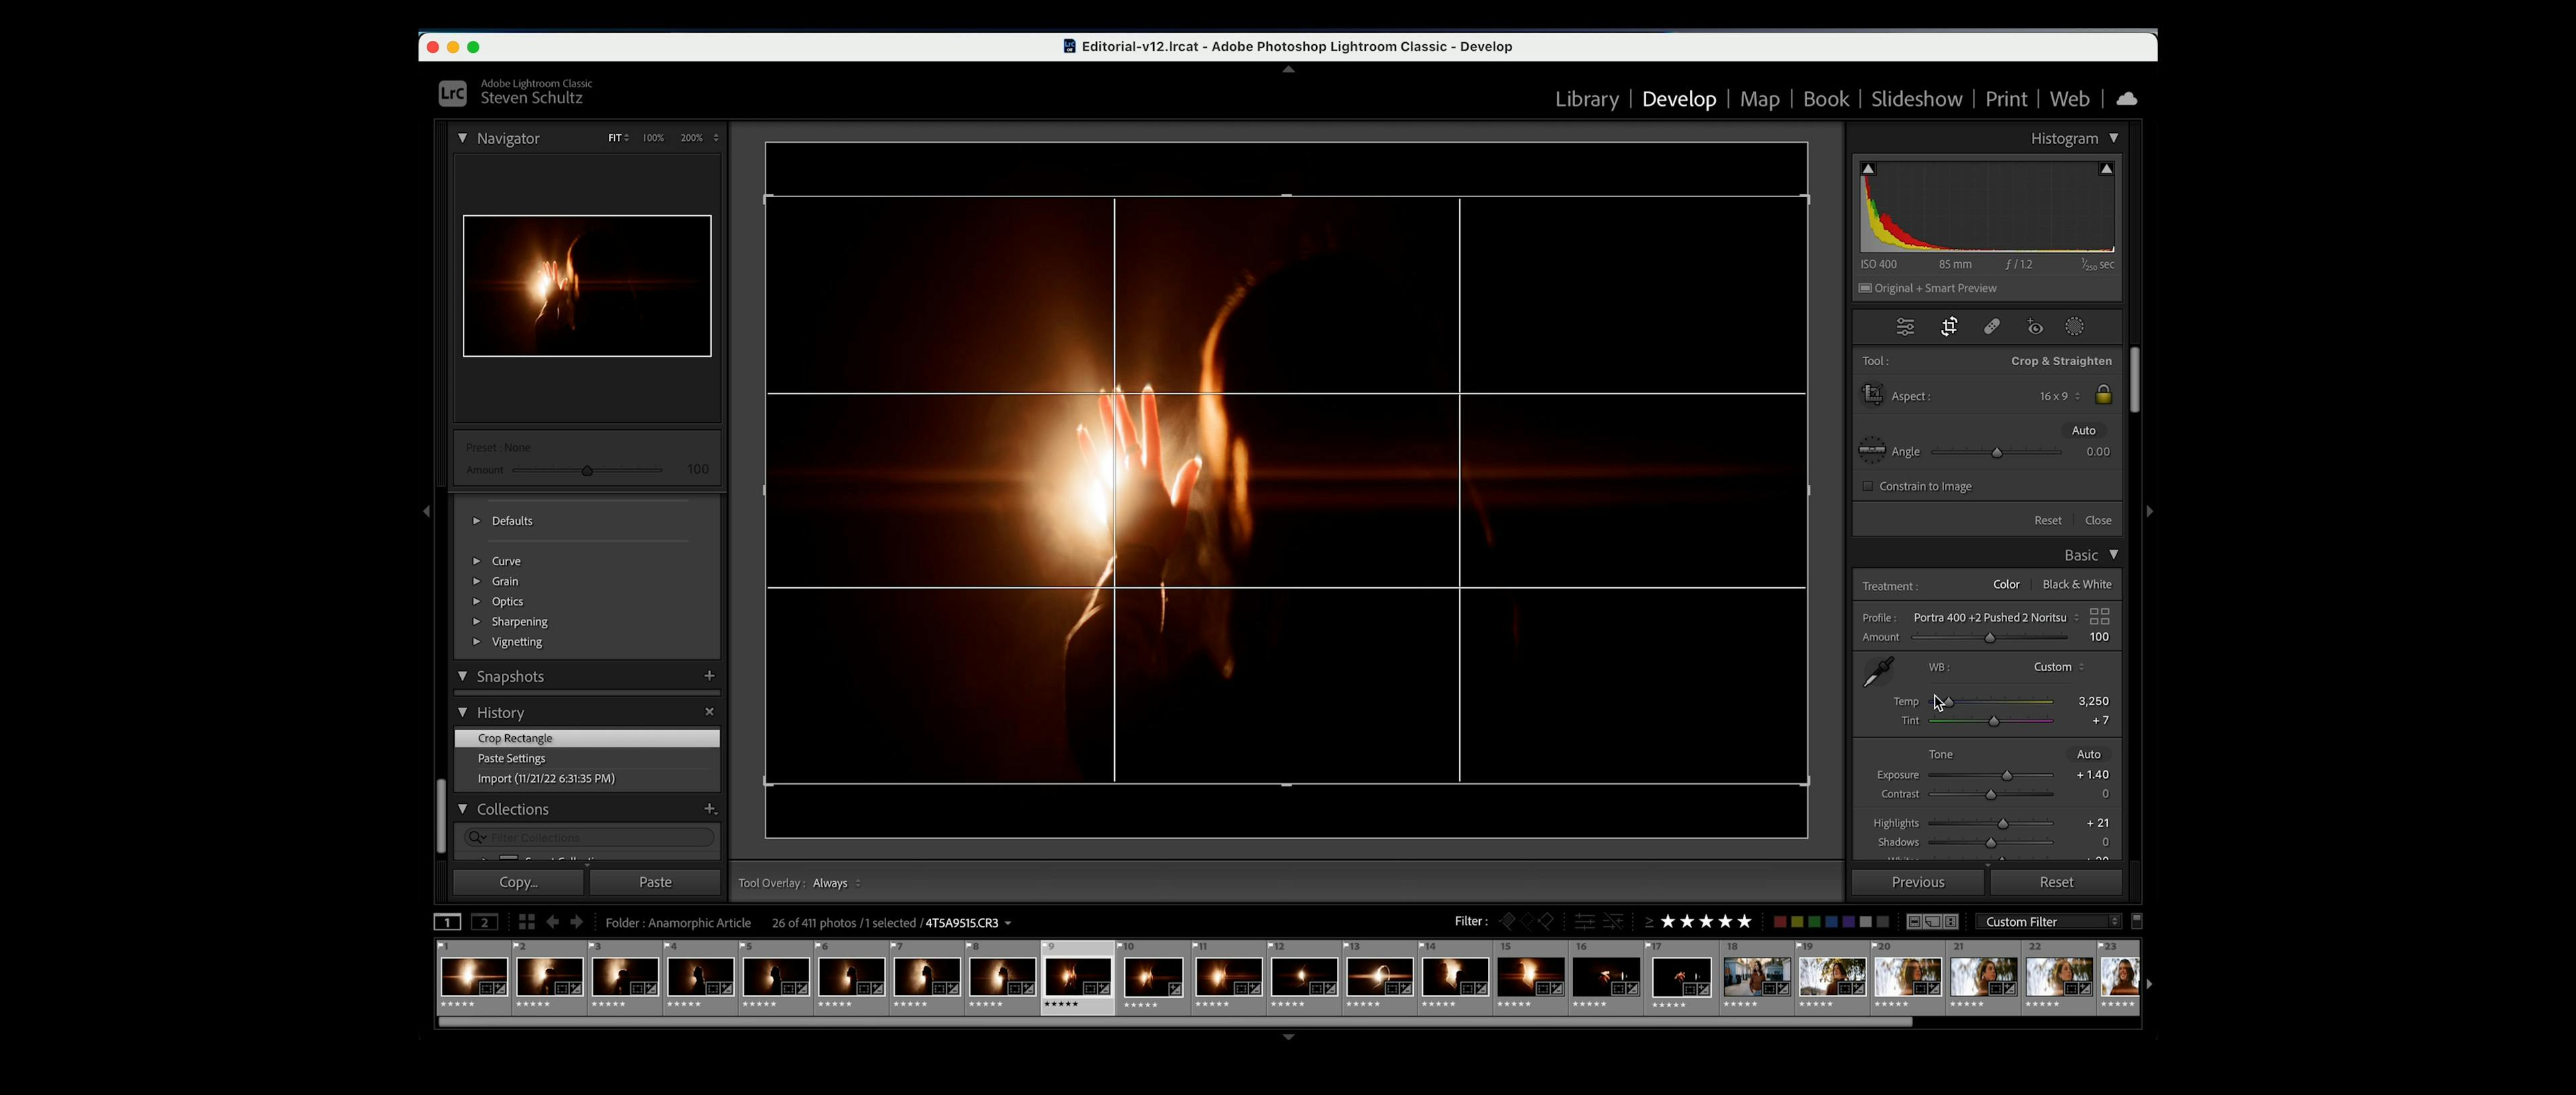Open the Slideshow module

coord(1916,99)
